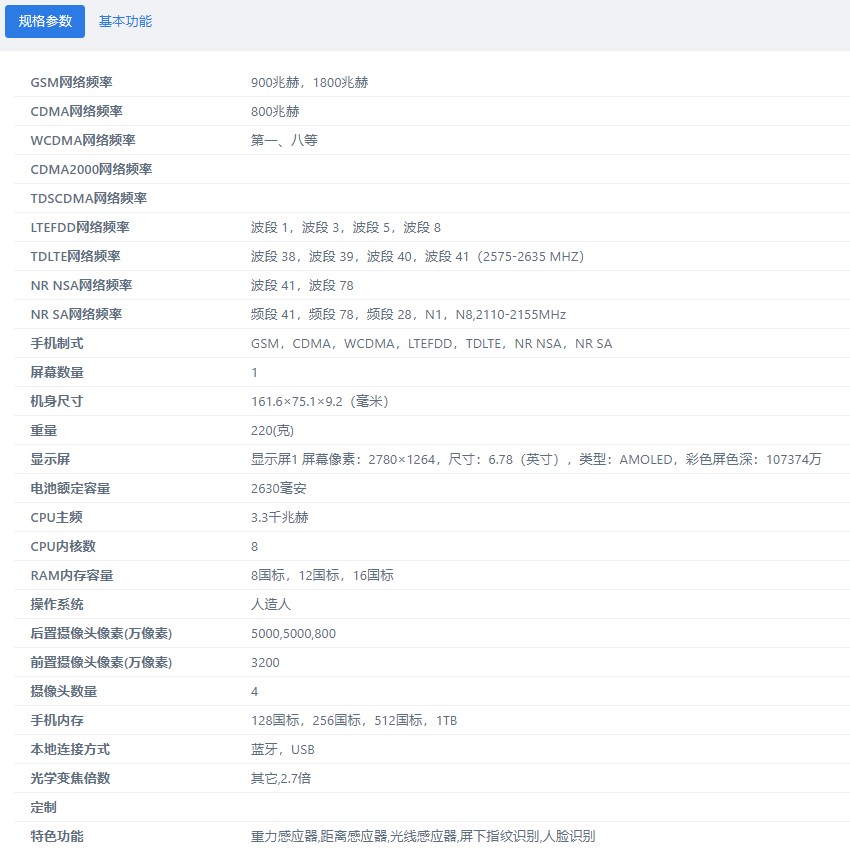Click the 手机制式 label
This screenshot has height=866, width=850.
pos(57,343)
